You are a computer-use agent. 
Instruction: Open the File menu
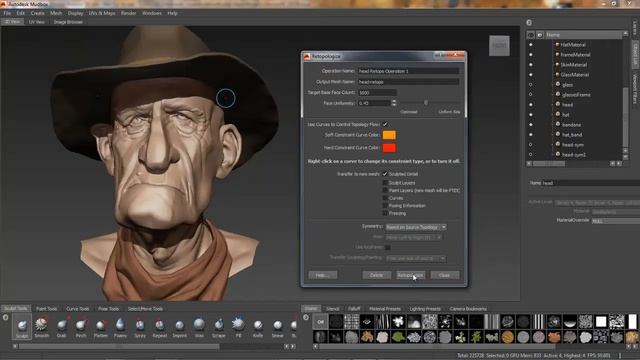pyautogui.click(x=7, y=13)
